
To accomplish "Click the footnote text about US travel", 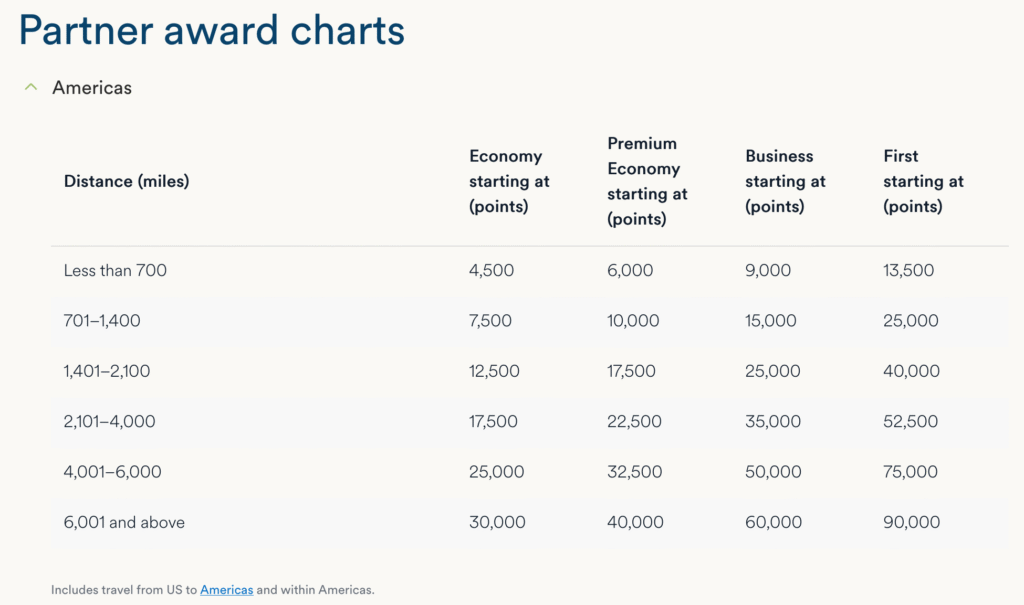I will (214, 590).
